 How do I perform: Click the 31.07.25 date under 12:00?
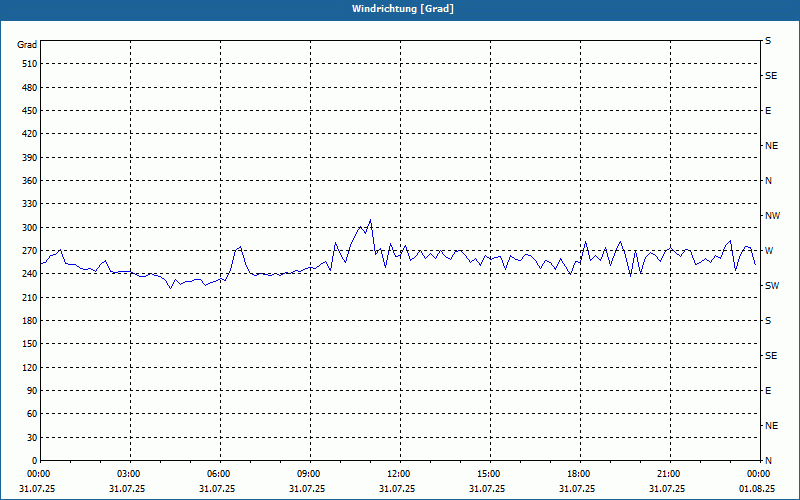tap(397, 489)
